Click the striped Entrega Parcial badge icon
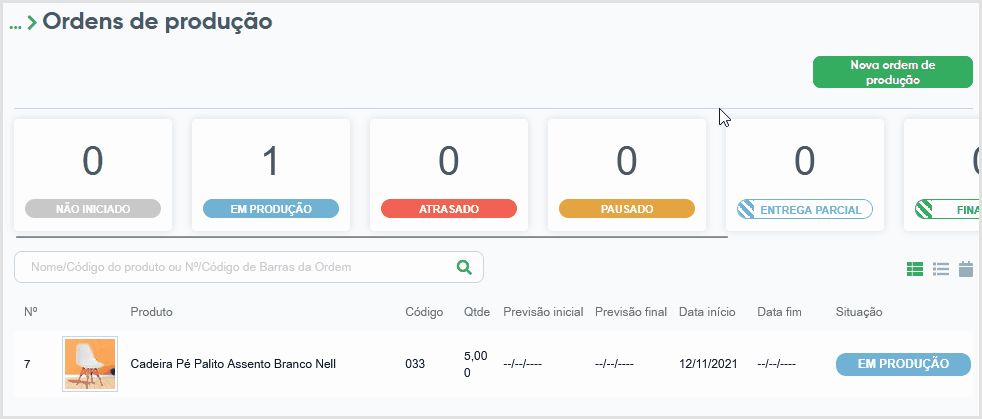The height and width of the screenshot is (419, 982). (745, 209)
